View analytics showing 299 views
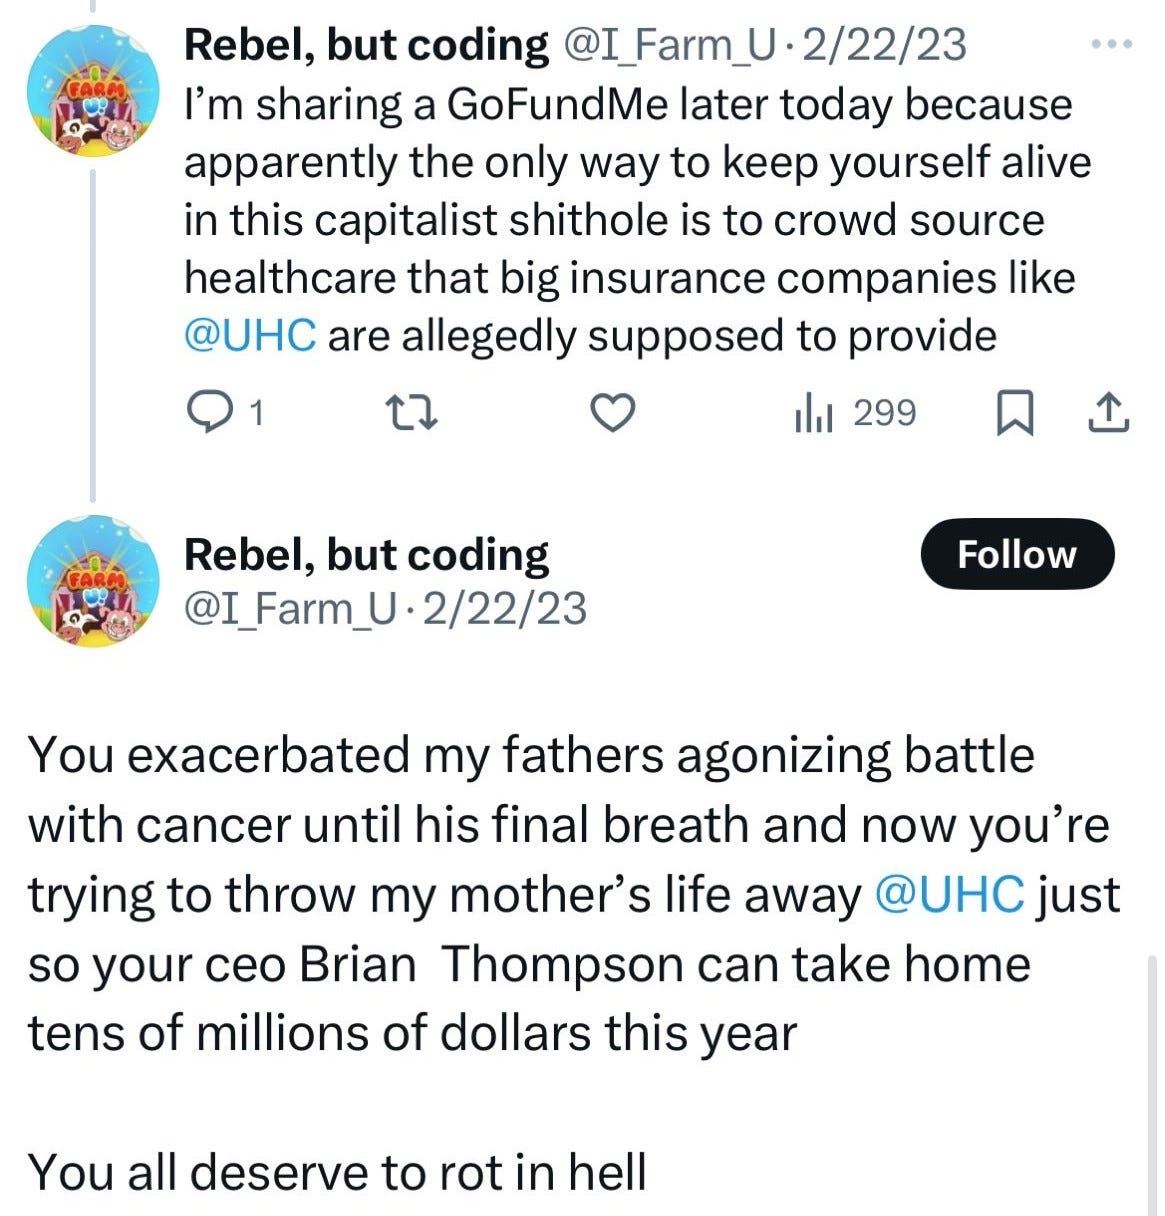 855,413
